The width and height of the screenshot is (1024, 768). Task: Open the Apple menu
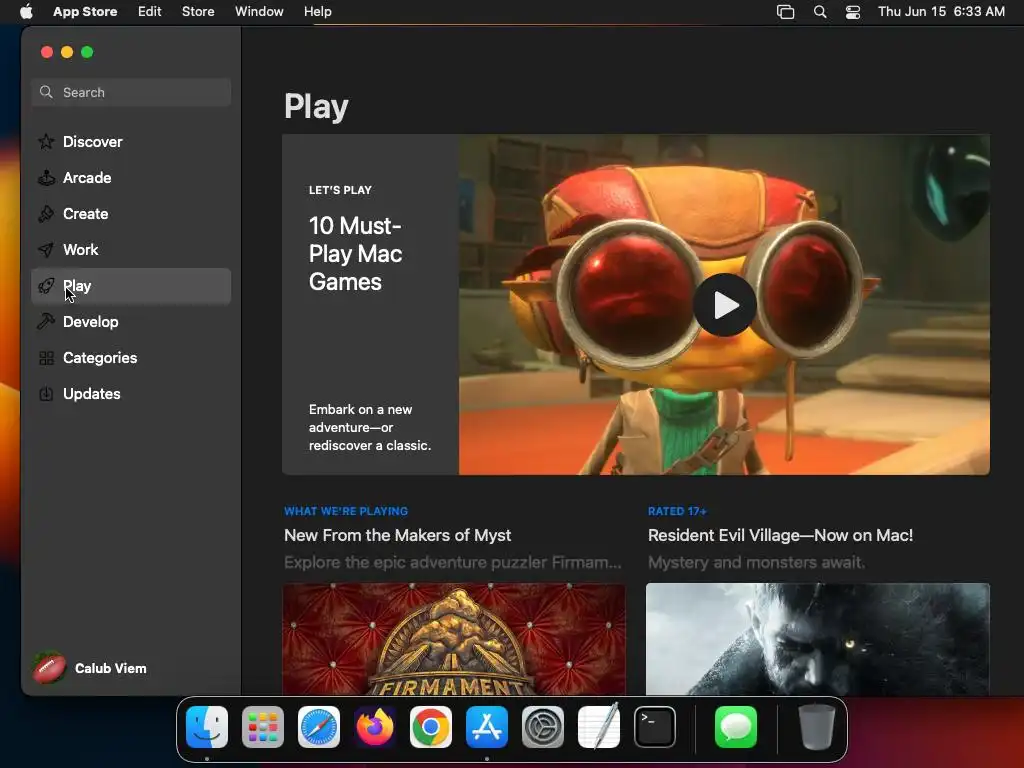point(26,12)
